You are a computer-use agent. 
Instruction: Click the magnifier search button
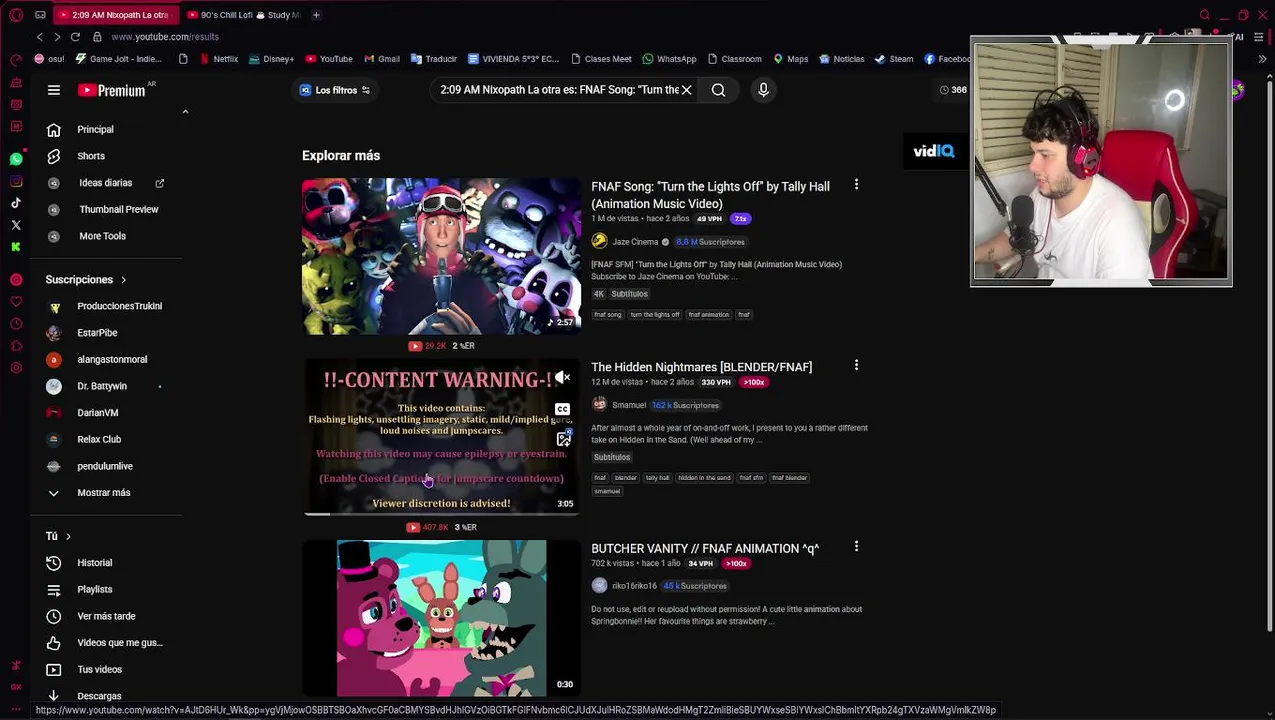(x=718, y=90)
